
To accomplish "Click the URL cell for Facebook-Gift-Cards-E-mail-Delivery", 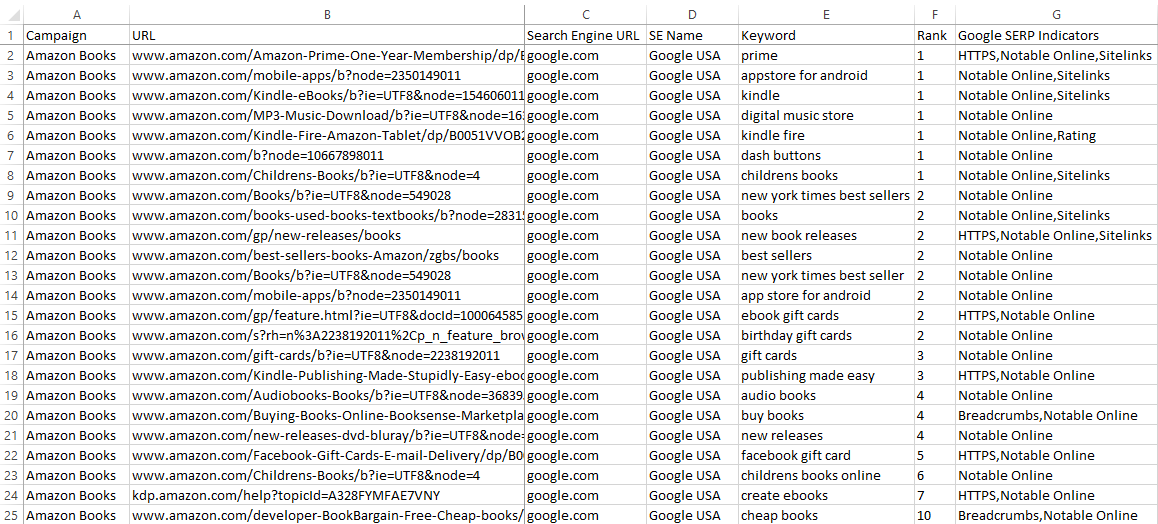I will coord(327,455).
